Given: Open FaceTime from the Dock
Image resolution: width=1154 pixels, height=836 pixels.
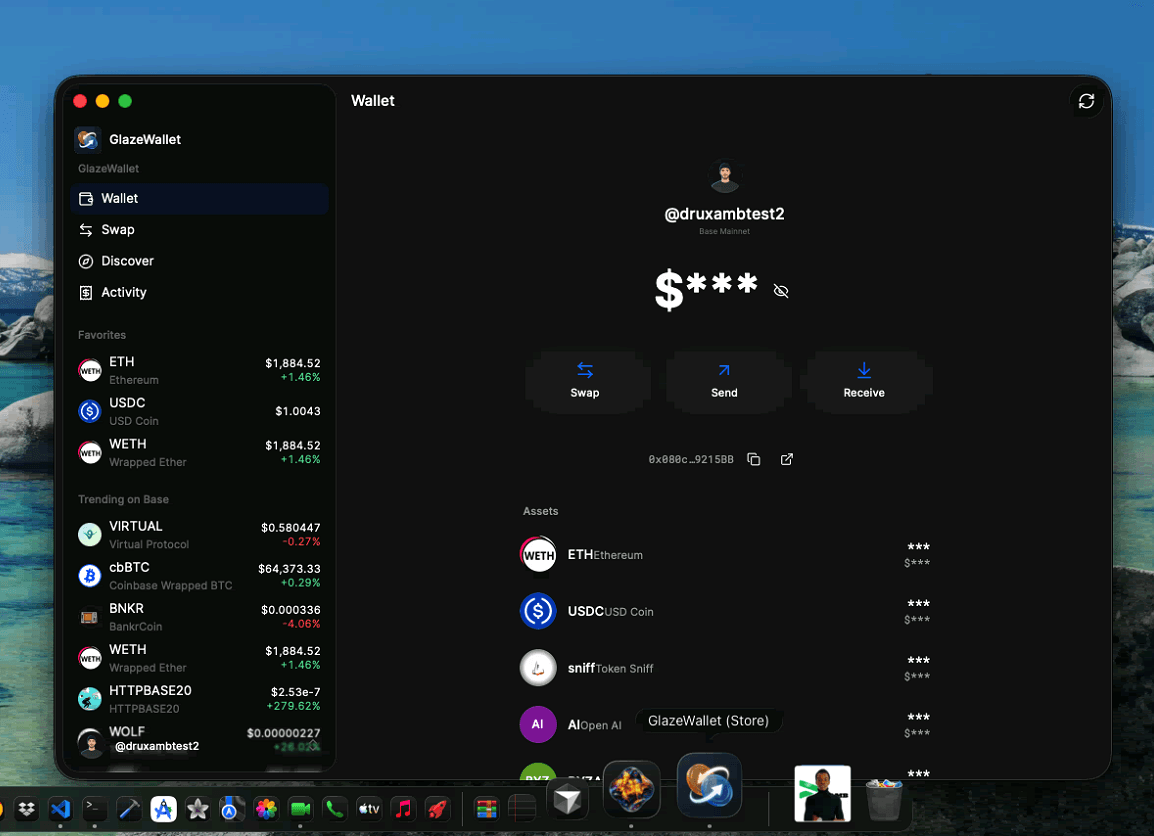Looking at the screenshot, I should 300,810.
